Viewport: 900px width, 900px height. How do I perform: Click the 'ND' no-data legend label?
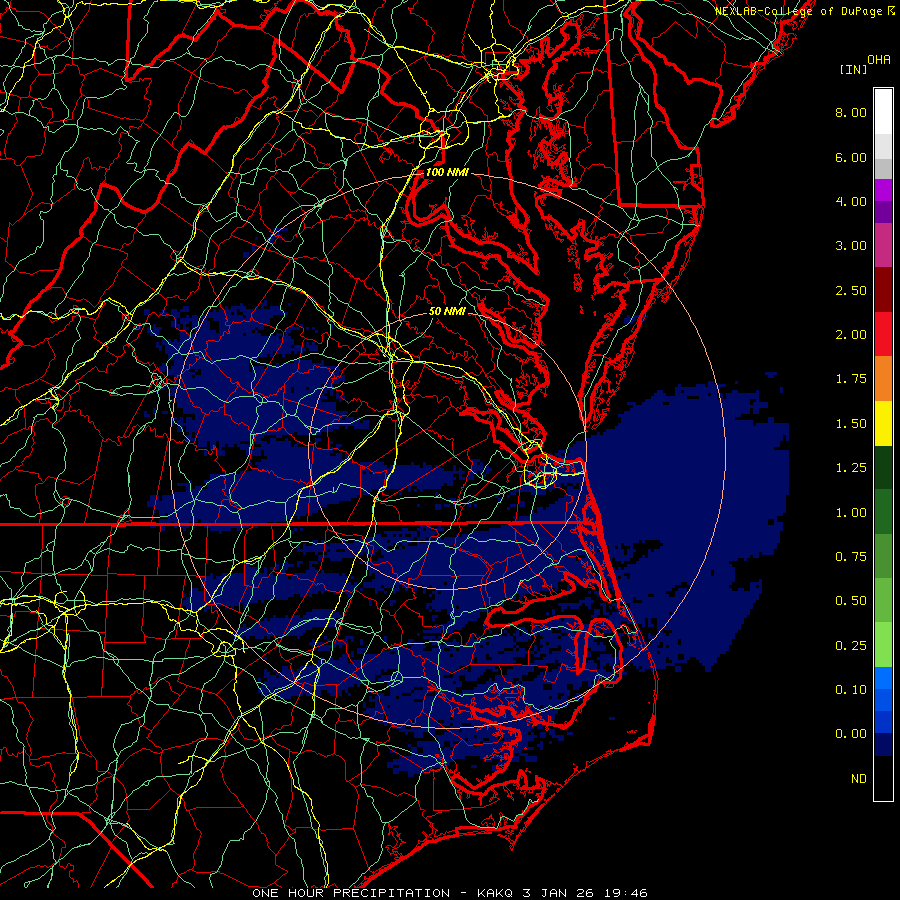pyautogui.click(x=859, y=779)
